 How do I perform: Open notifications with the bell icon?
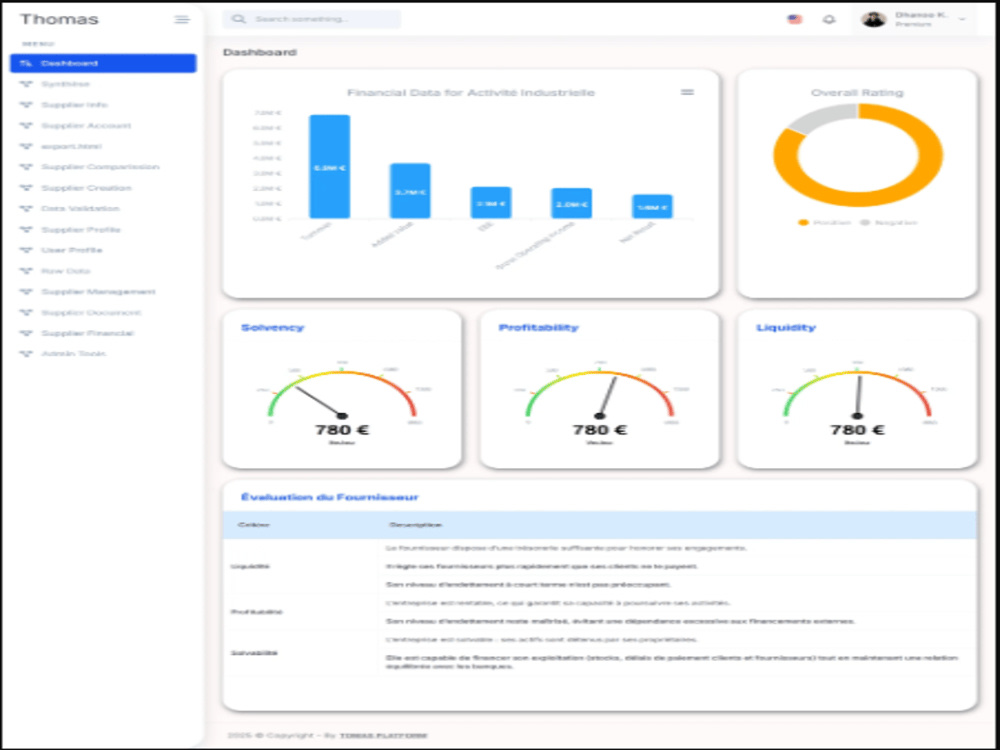pyautogui.click(x=829, y=19)
